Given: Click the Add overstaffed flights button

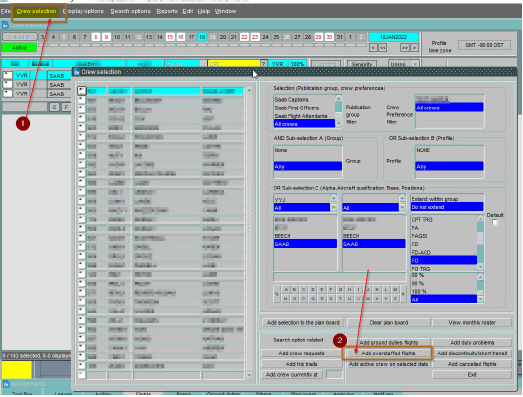Looking at the screenshot, I should 388,353.
